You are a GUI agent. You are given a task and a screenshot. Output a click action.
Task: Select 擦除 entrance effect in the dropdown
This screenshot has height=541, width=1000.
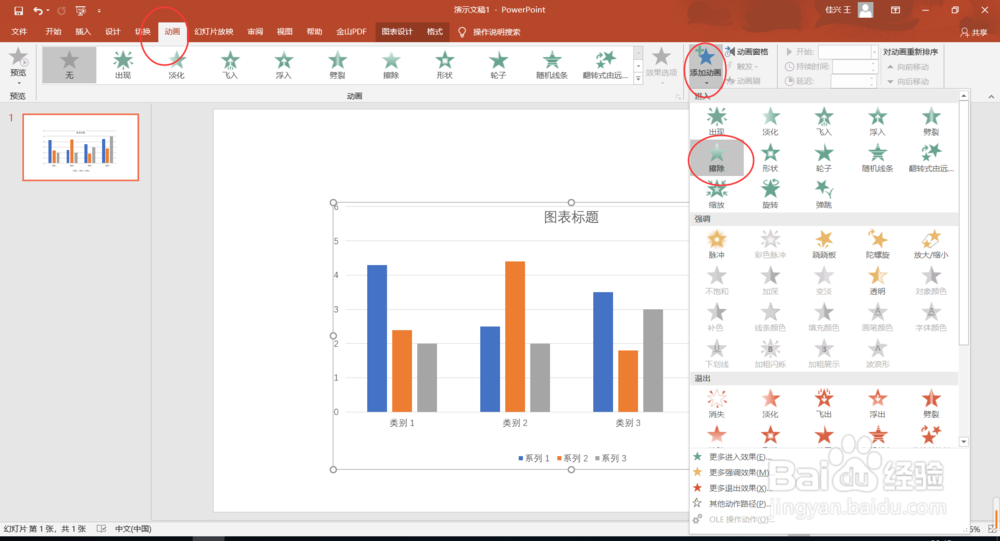coord(717,158)
